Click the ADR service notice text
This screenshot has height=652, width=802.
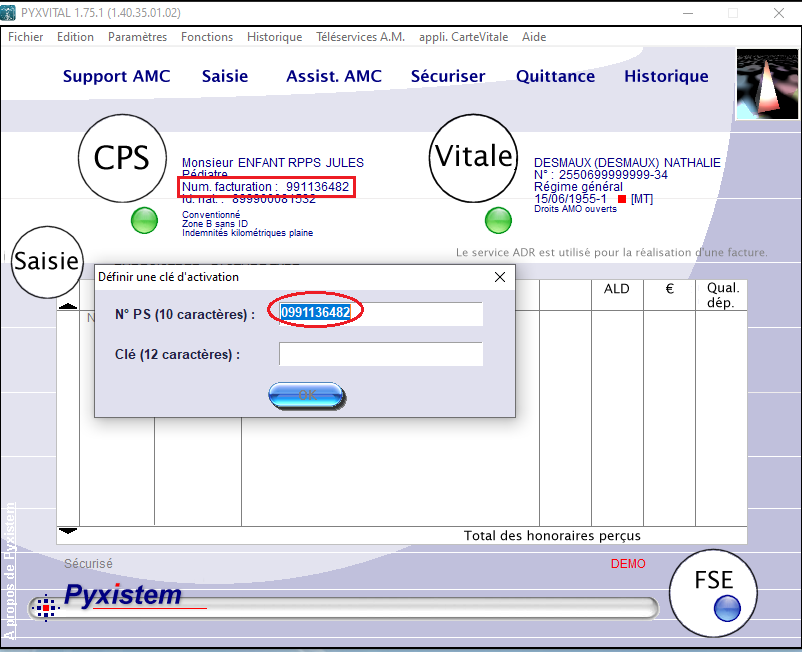612,252
